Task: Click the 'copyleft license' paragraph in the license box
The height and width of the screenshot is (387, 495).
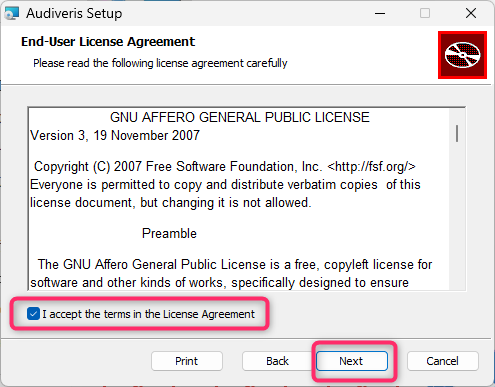Action: click(x=231, y=273)
